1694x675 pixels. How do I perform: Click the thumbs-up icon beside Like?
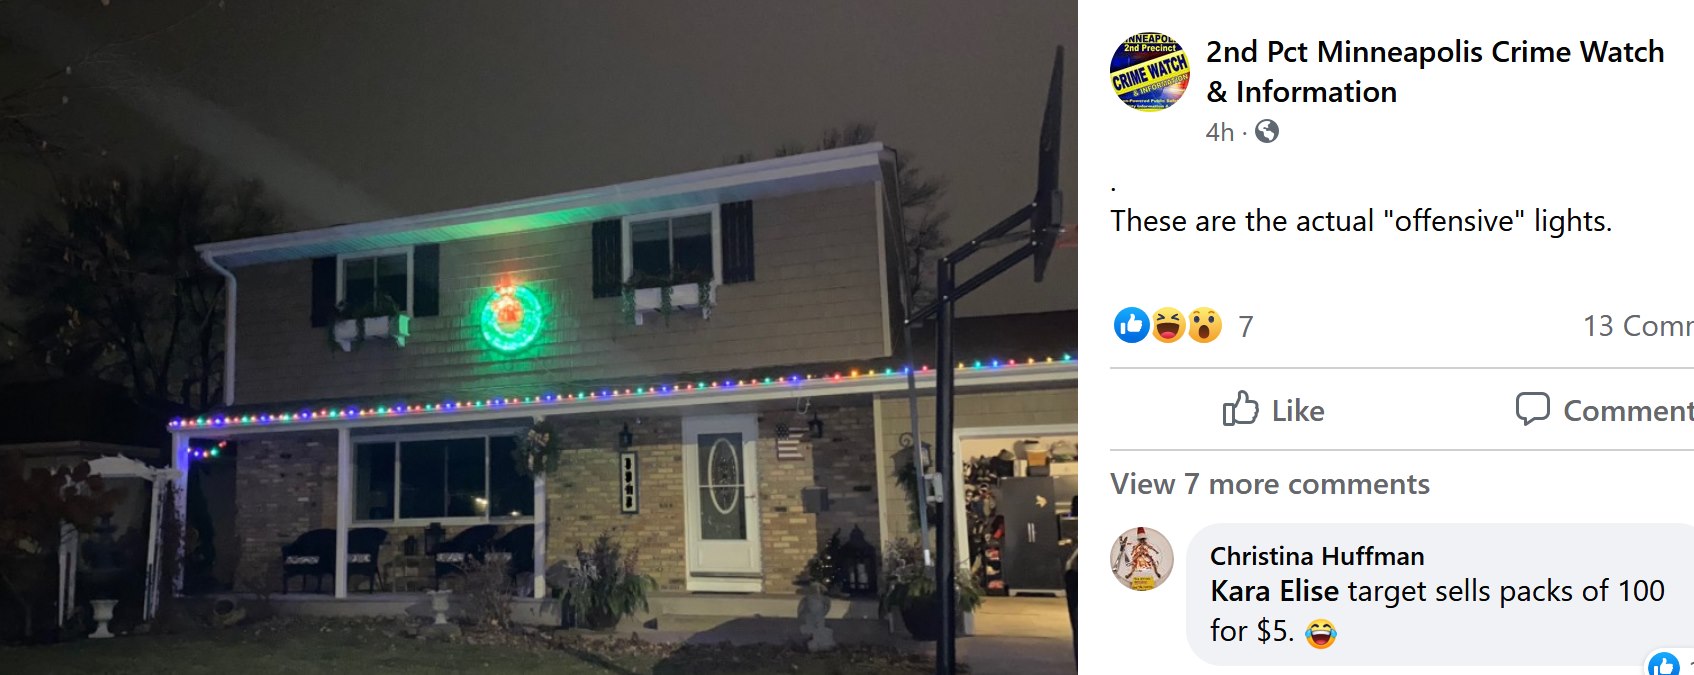(x=1240, y=408)
